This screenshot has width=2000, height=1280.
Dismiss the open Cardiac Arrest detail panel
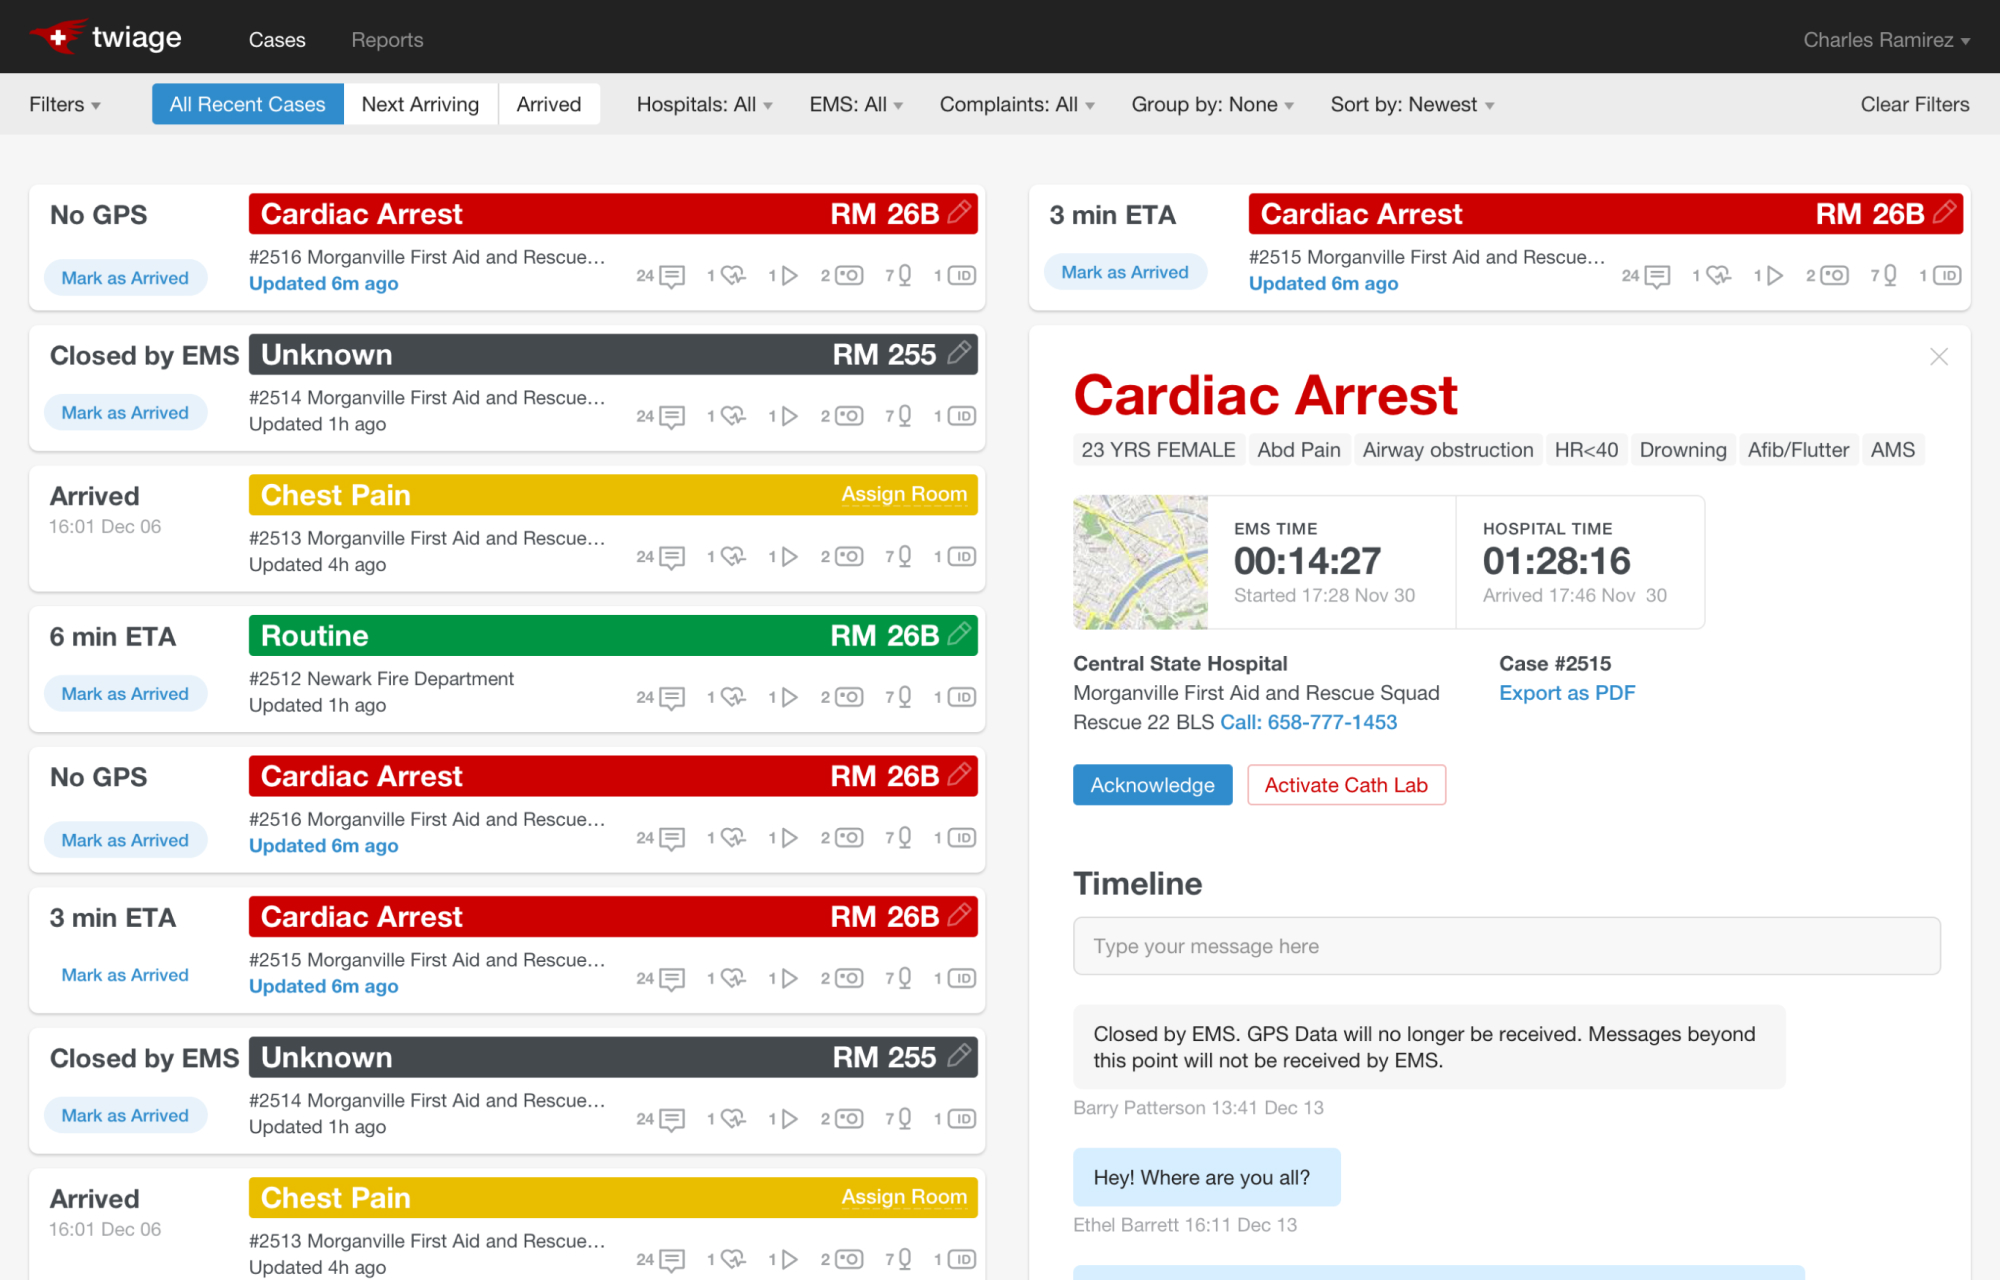point(1938,356)
